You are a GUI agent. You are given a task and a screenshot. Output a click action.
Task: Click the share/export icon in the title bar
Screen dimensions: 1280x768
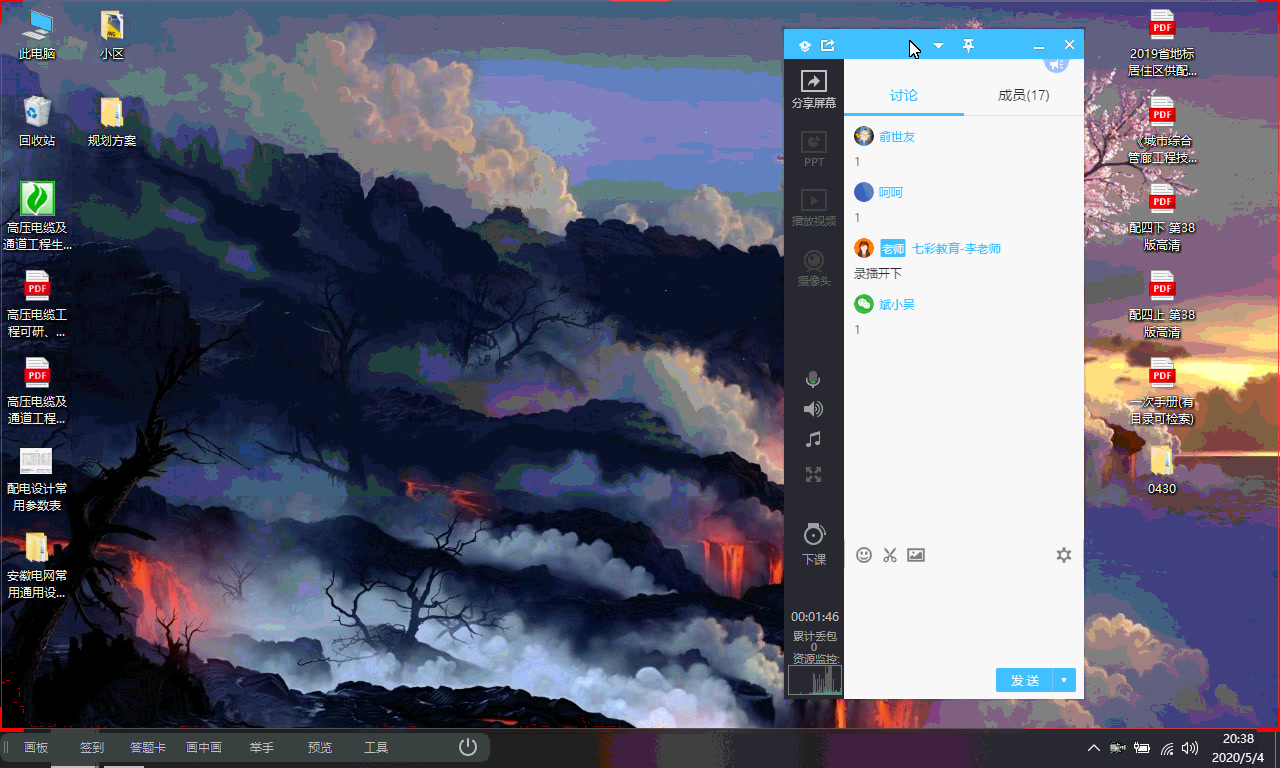point(828,45)
